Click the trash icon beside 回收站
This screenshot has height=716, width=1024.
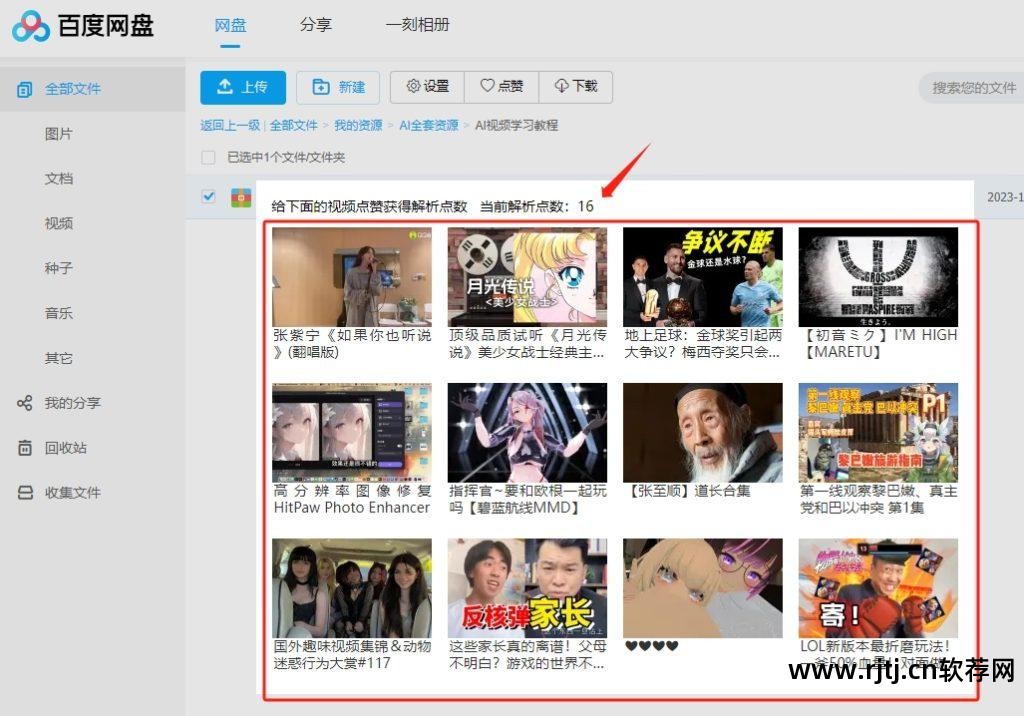25,448
